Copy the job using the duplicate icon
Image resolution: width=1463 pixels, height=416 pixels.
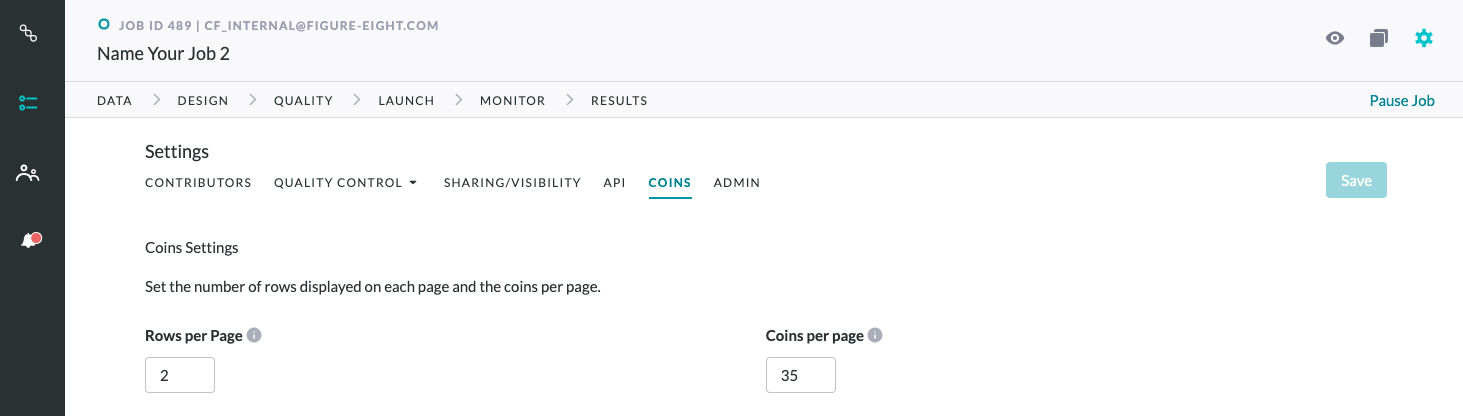coord(1379,38)
